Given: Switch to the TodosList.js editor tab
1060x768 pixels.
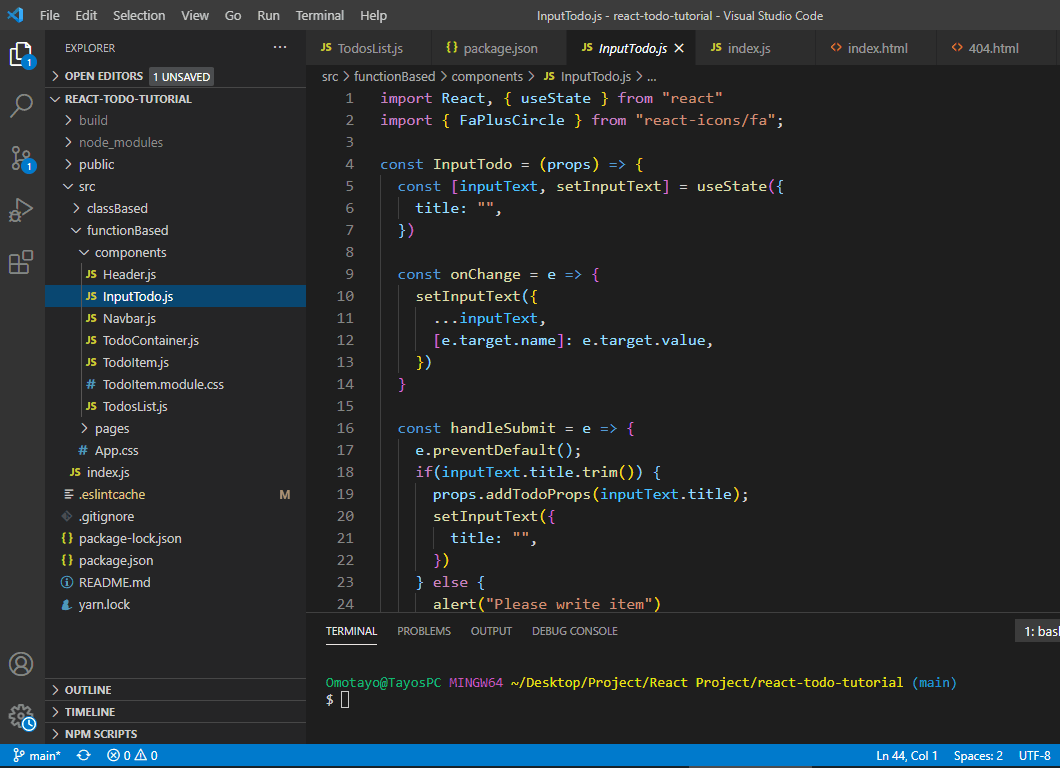Looking at the screenshot, I should tap(368, 48).
